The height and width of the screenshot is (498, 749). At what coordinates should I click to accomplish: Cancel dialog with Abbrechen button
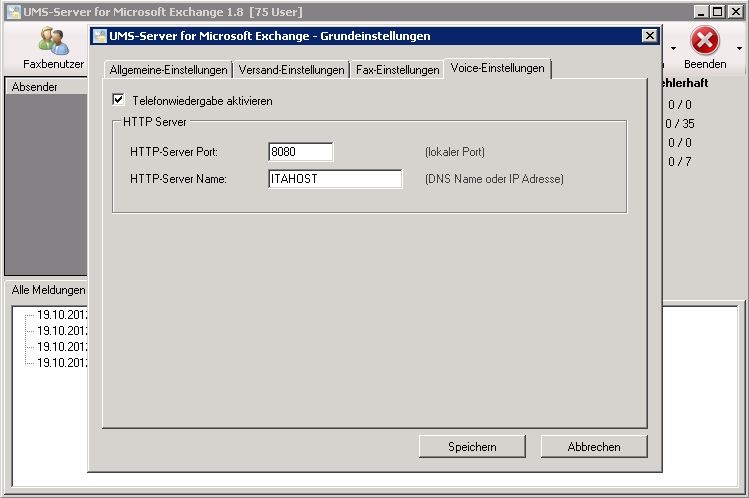click(x=594, y=446)
